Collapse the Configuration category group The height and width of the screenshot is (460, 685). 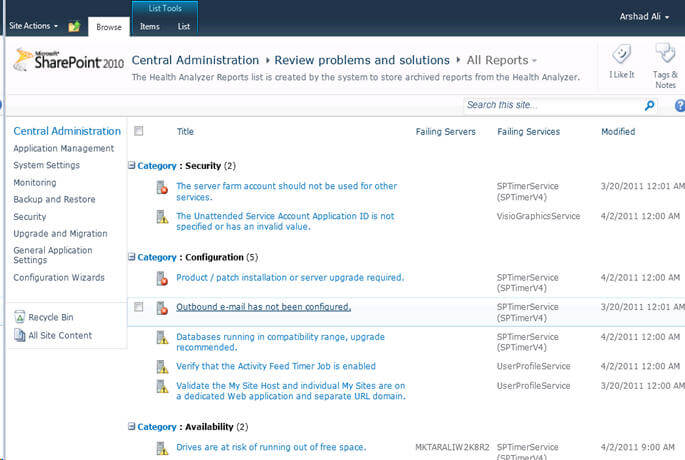(131, 256)
